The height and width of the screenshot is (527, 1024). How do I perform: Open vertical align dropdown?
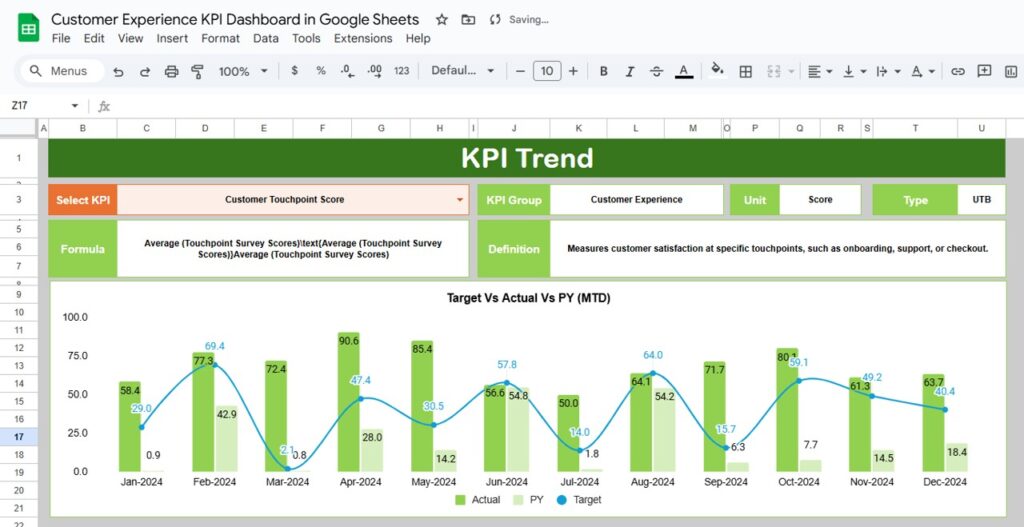pyautogui.click(x=854, y=71)
